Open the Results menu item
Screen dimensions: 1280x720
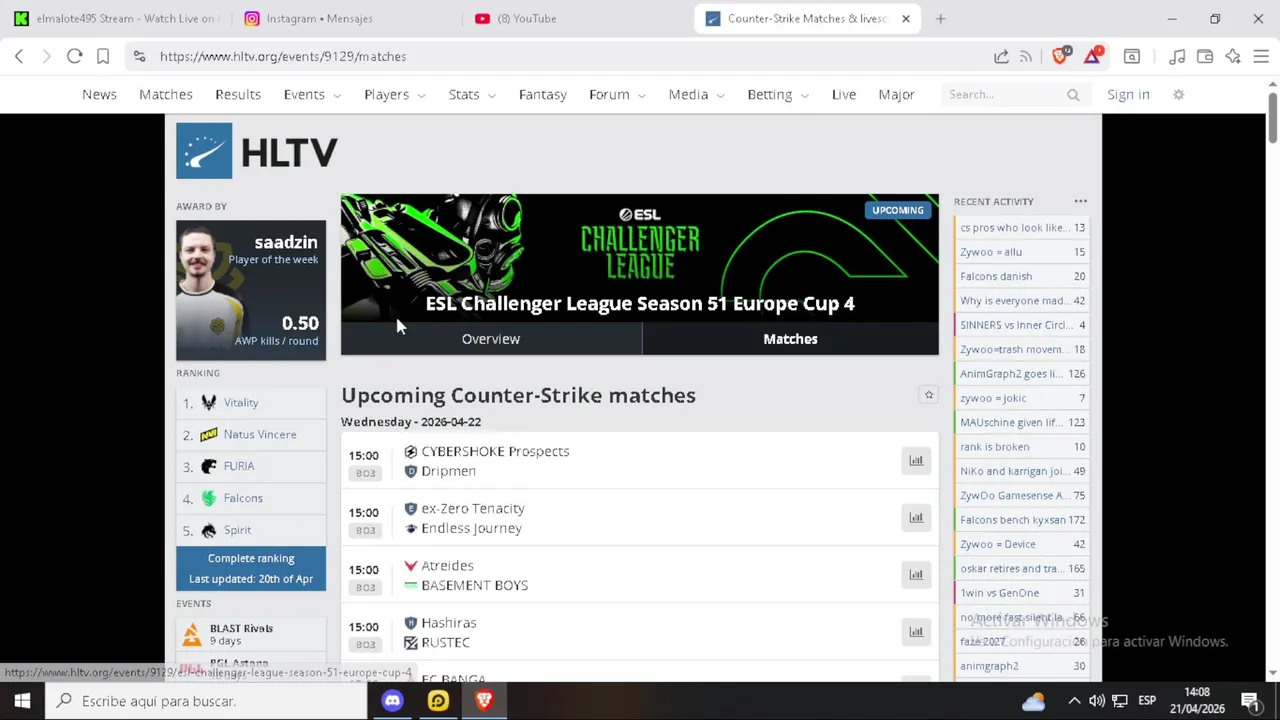coord(238,94)
